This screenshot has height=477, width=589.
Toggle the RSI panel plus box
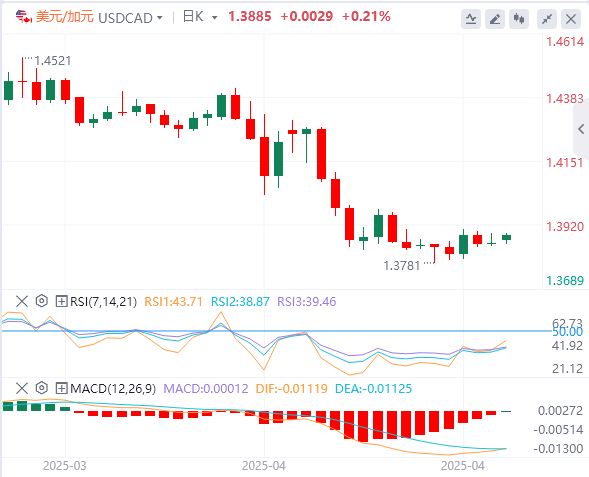tap(61, 301)
